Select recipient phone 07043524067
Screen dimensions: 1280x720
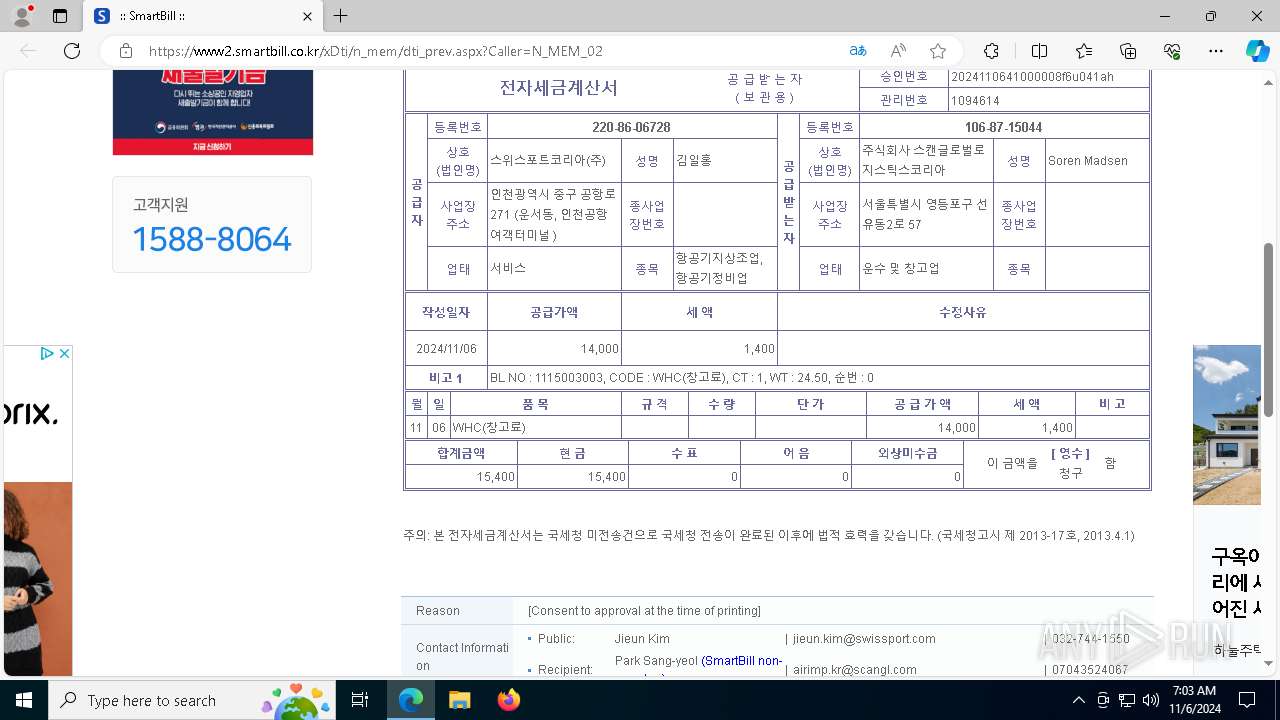[1089, 670]
